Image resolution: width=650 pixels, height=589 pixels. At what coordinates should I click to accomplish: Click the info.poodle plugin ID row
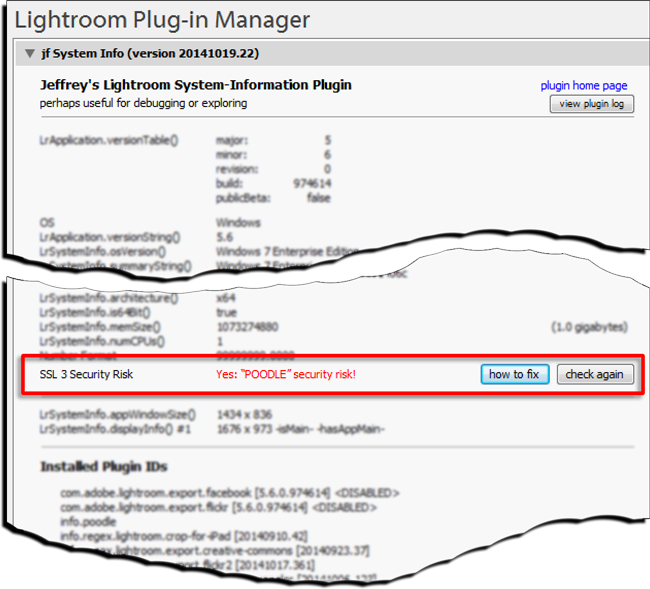click(x=88, y=522)
